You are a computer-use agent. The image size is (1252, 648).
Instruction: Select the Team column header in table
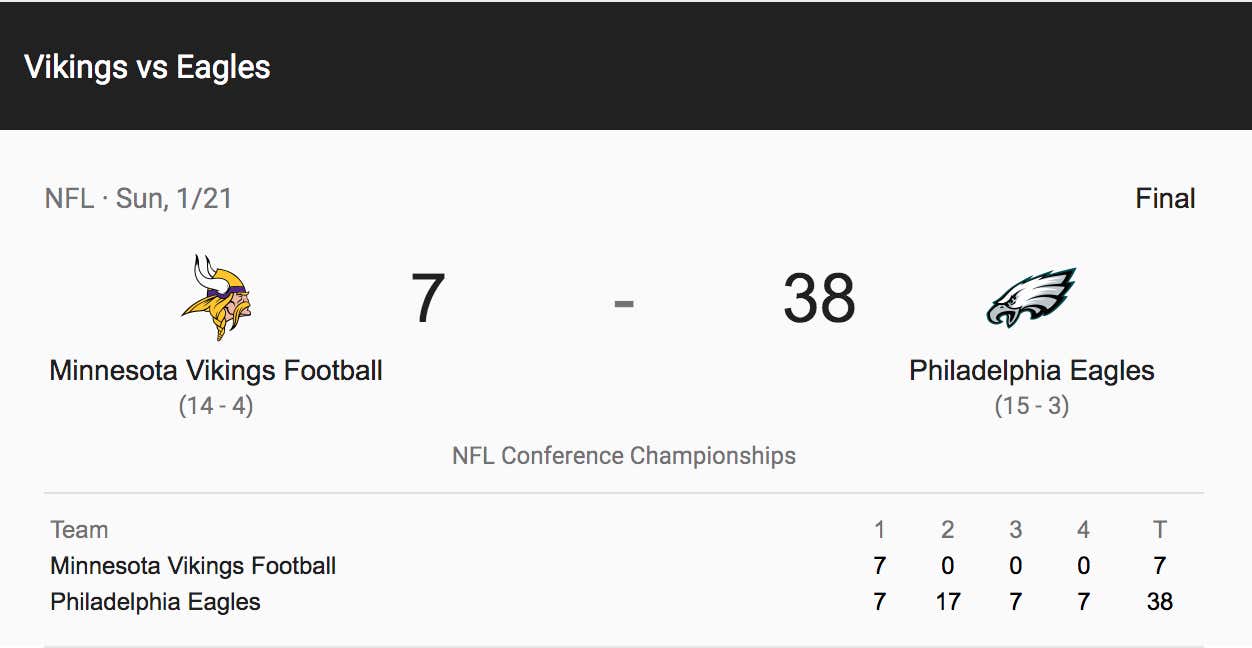pyautogui.click(x=79, y=530)
